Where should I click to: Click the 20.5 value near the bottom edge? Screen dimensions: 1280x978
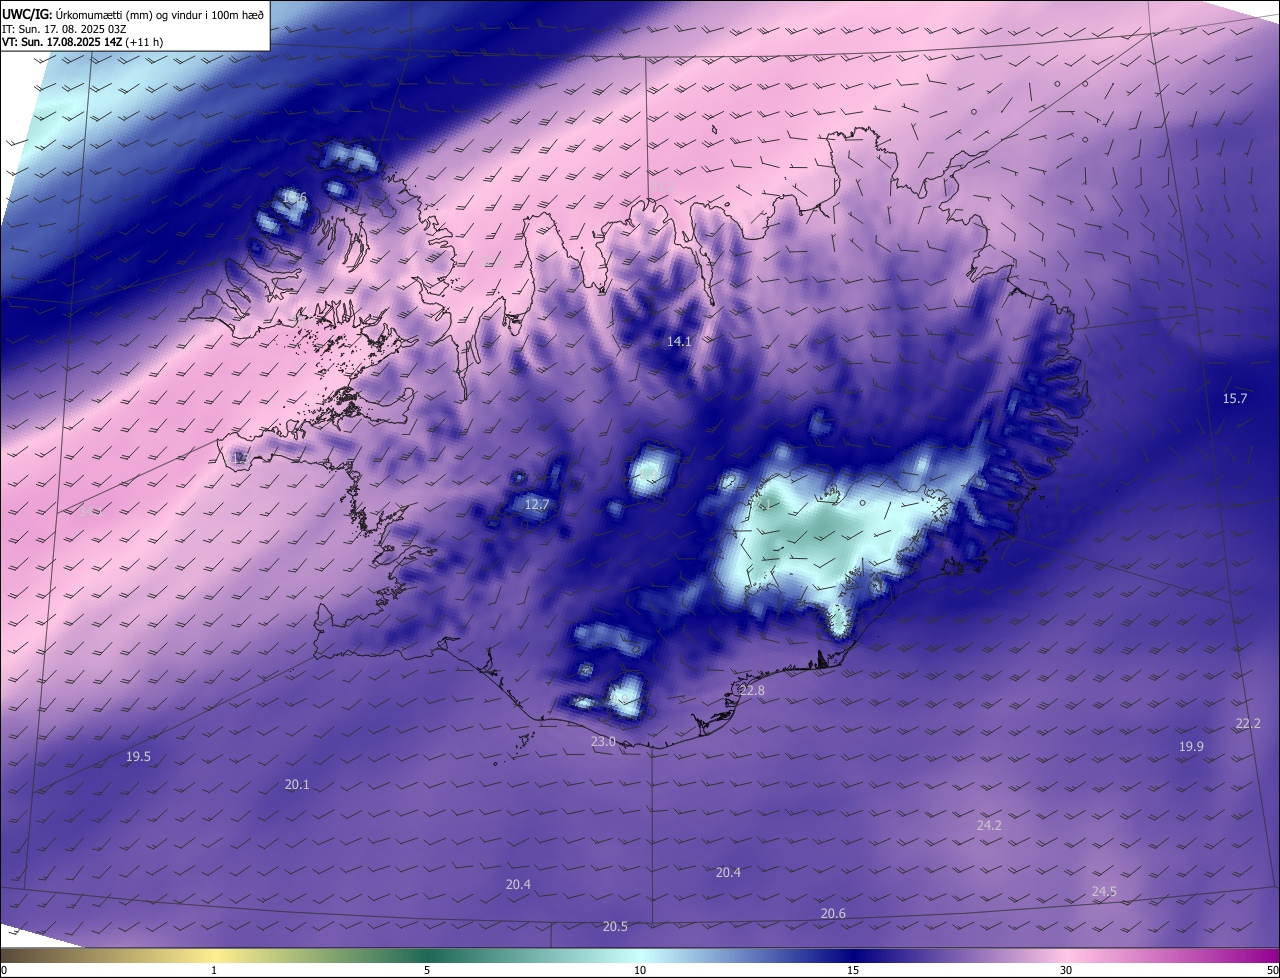point(615,927)
